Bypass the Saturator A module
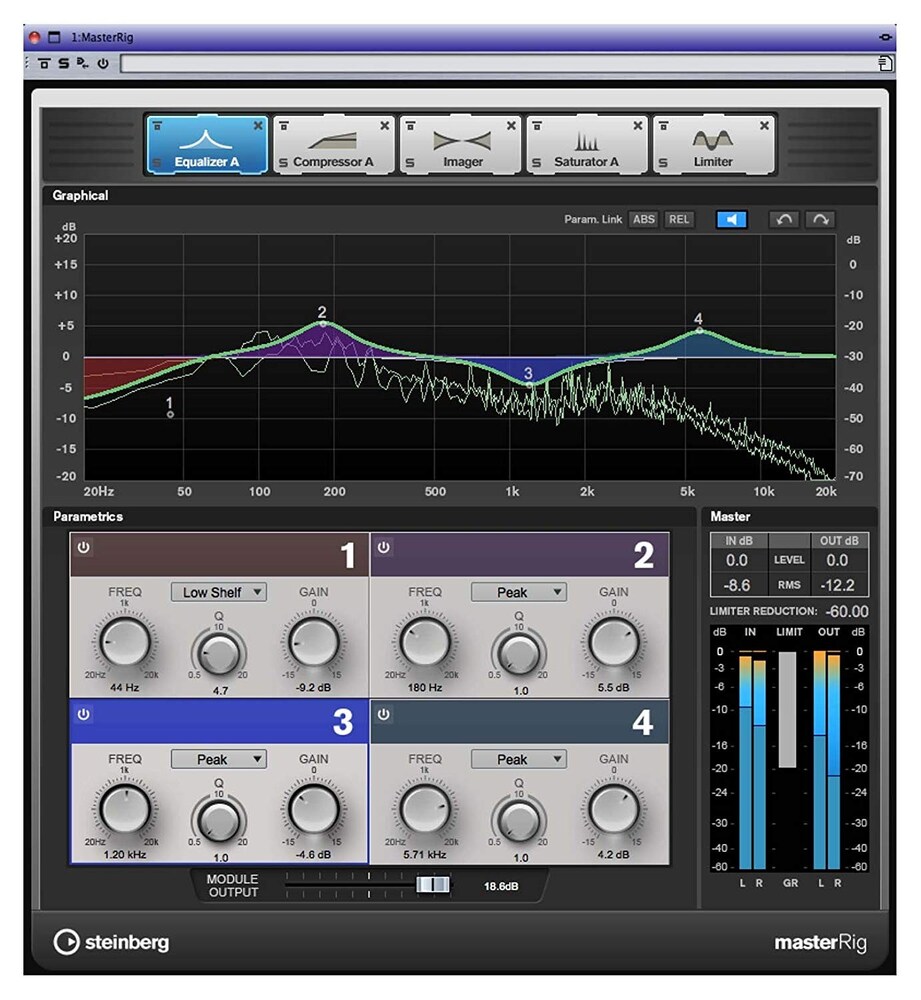Image resolution: width=921 pixels, height=1000 pixels. (537, 126)
